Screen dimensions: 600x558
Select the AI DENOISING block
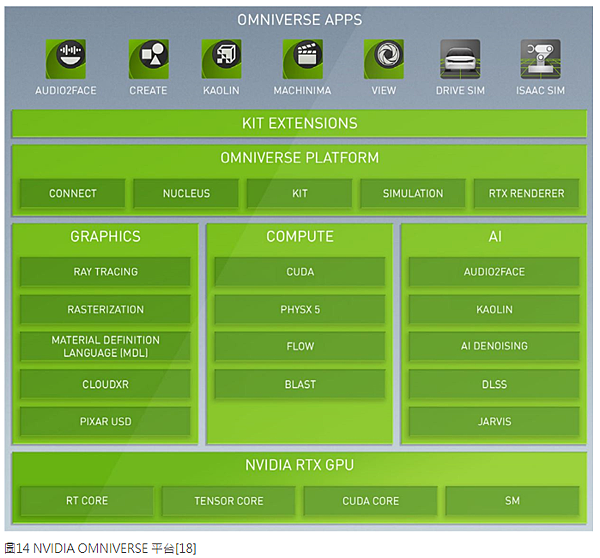coord(494,346)
